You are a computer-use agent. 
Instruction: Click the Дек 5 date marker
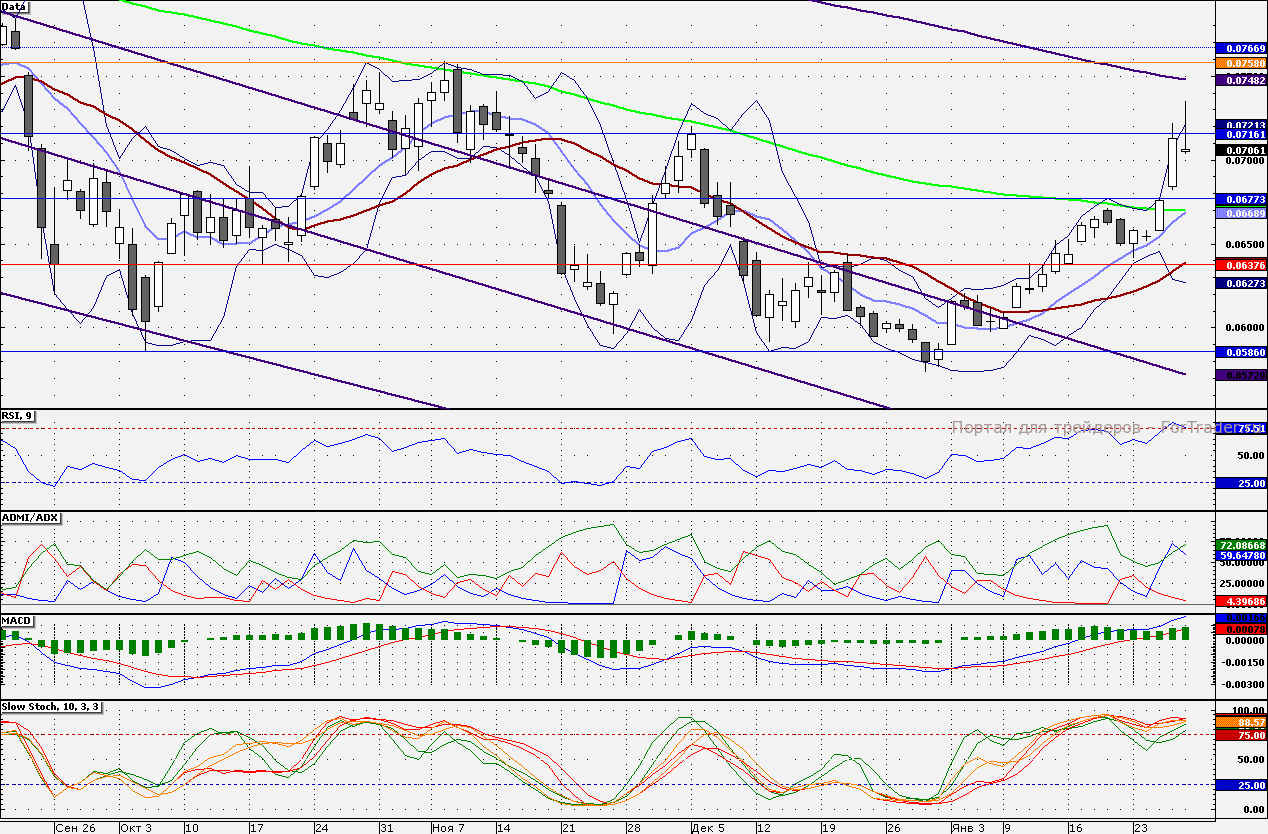click(x=708, y=827)
